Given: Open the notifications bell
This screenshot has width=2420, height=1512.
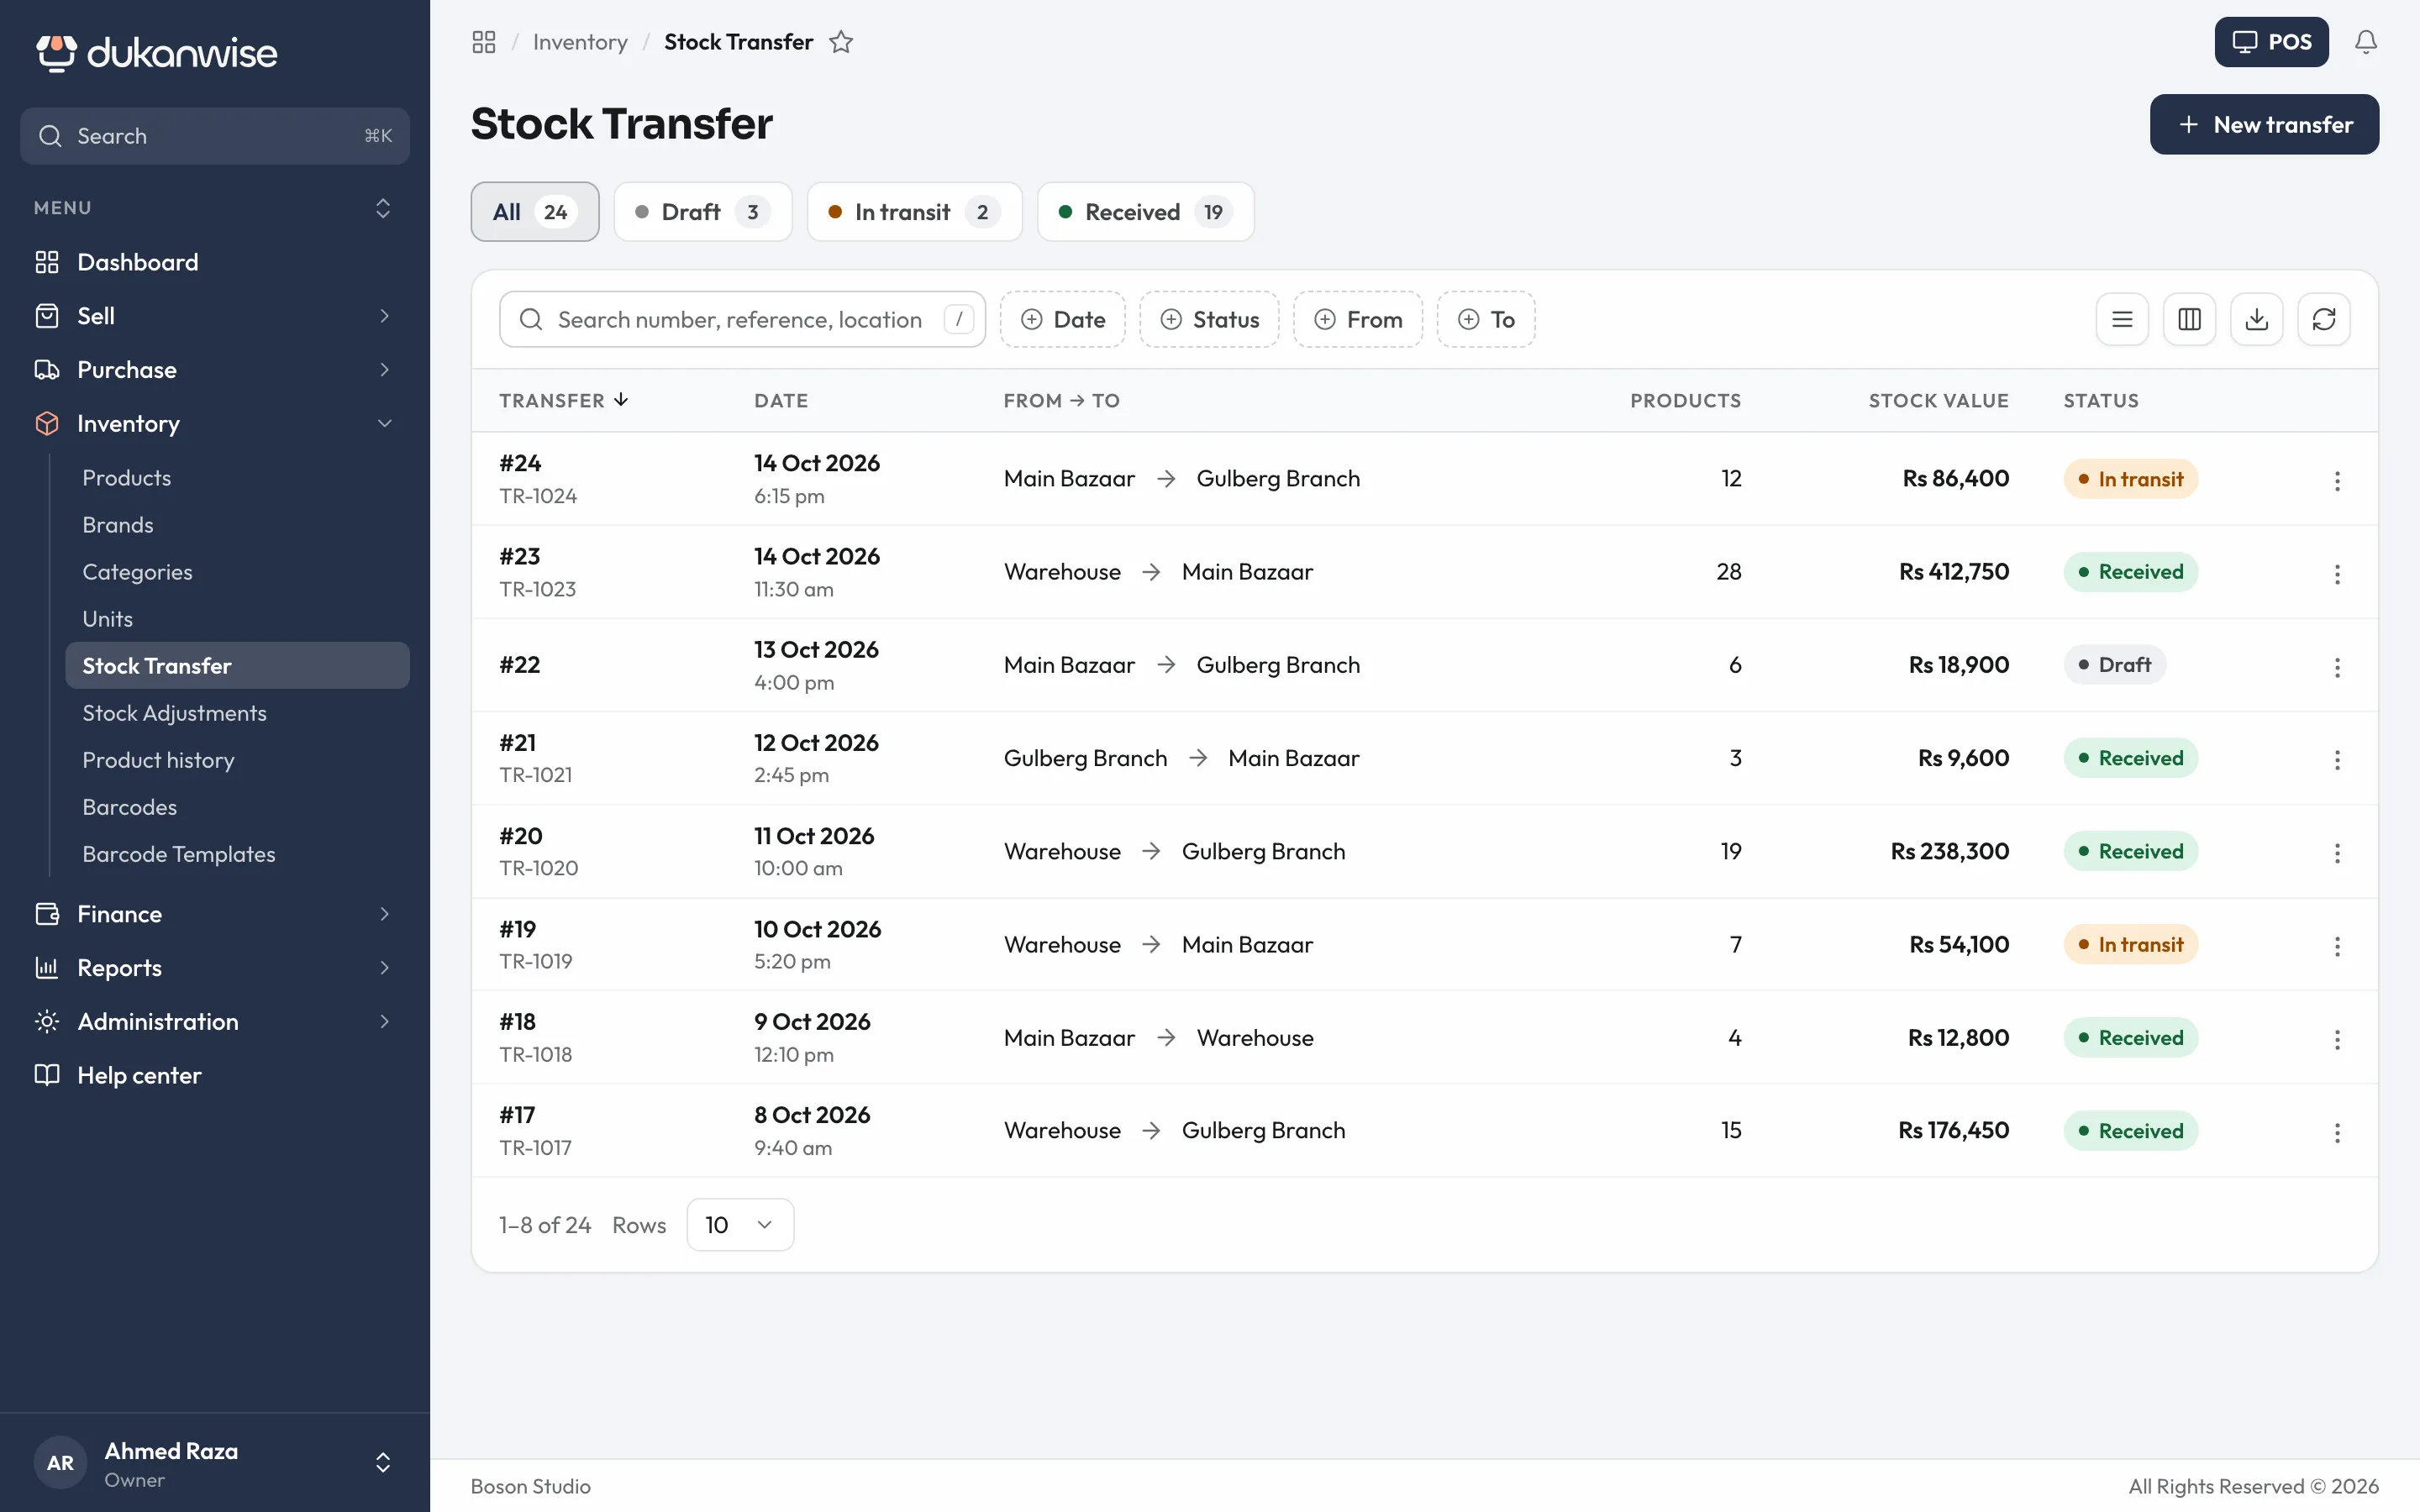Looking at the screenshot, I should pyautogui.click(x=2365, y=42).
